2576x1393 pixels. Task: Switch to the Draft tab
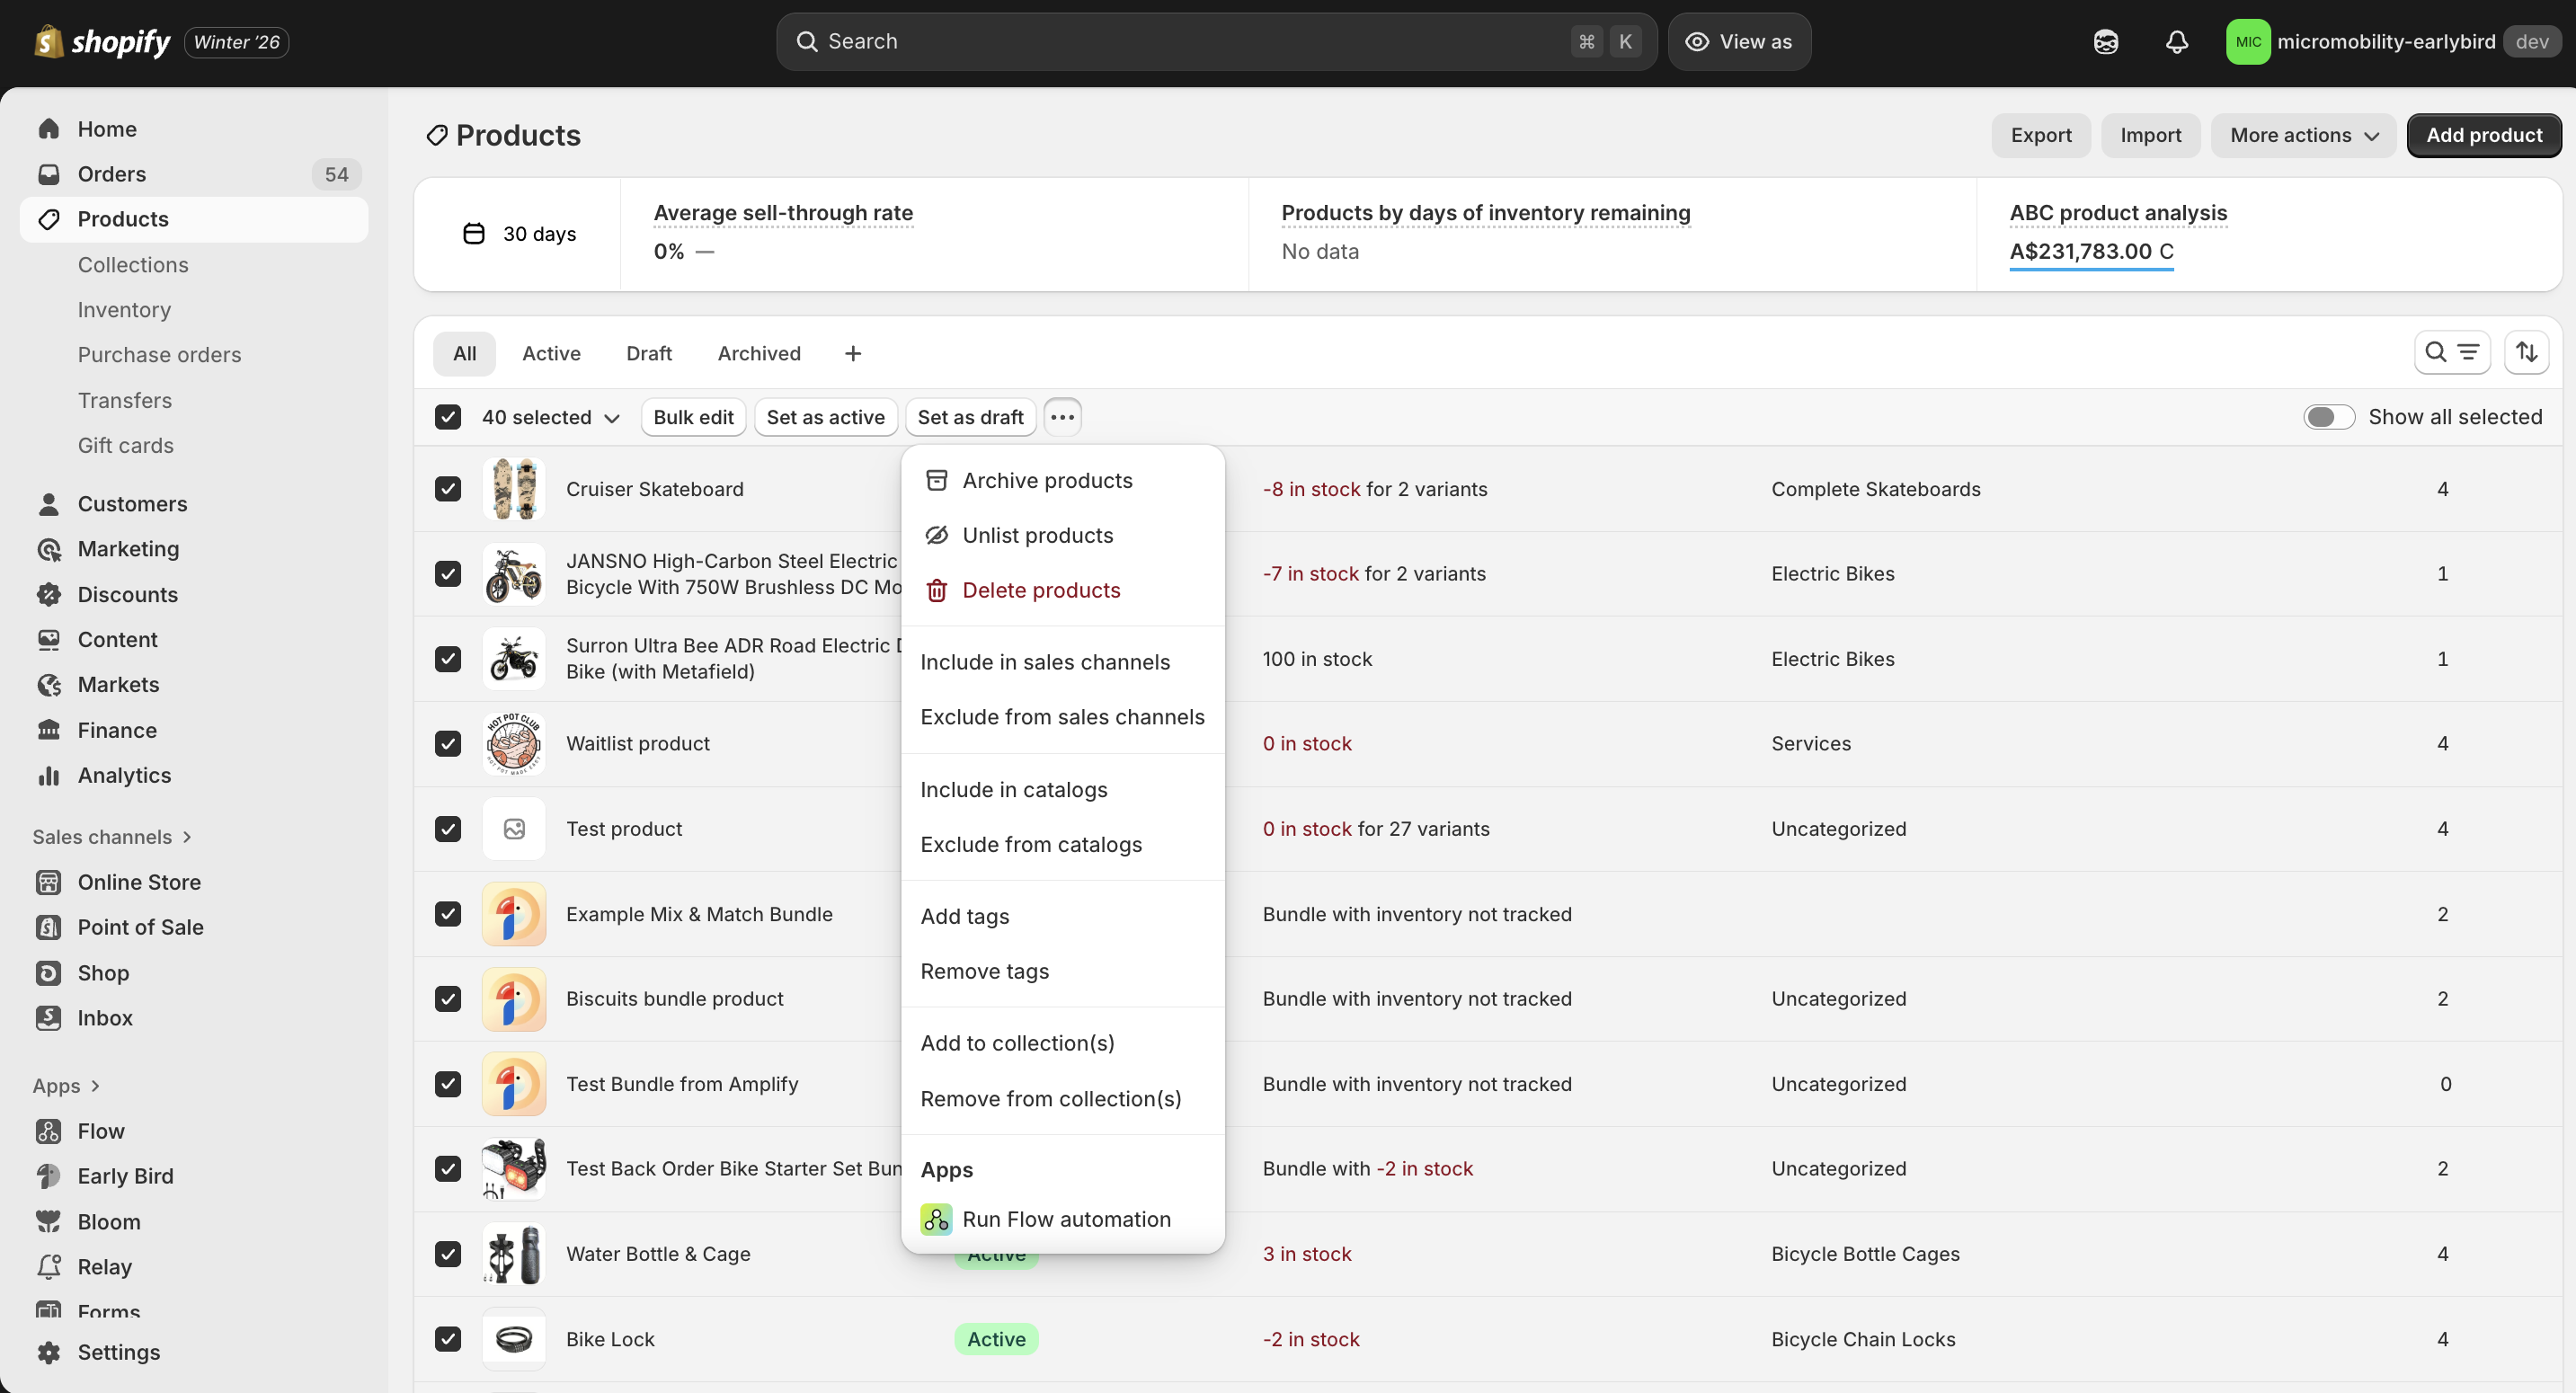coord(648,352)
